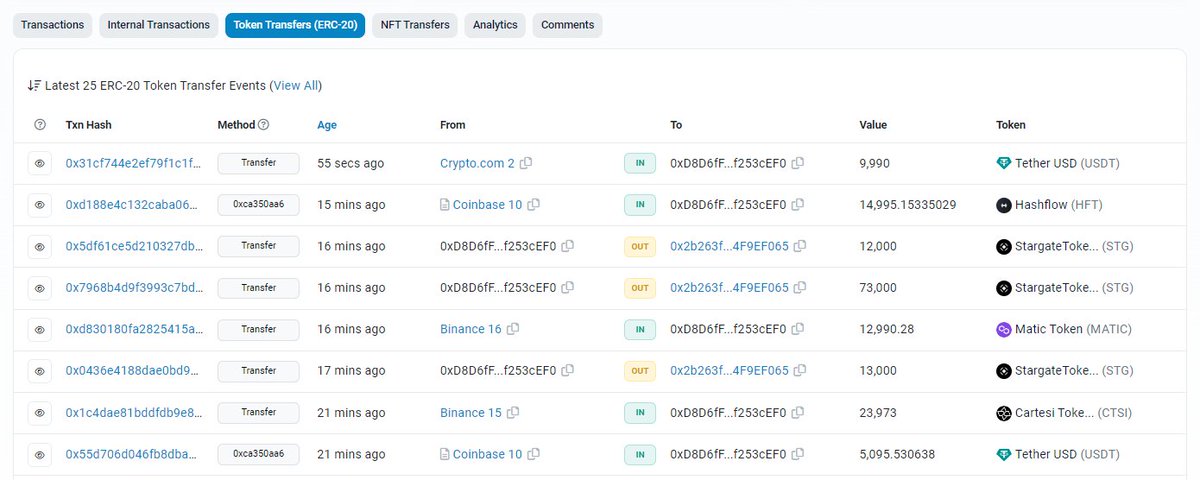Open txn hash 0x1c4dae81bddfdb9e8

pyautogui.click(x=134, y=413)
